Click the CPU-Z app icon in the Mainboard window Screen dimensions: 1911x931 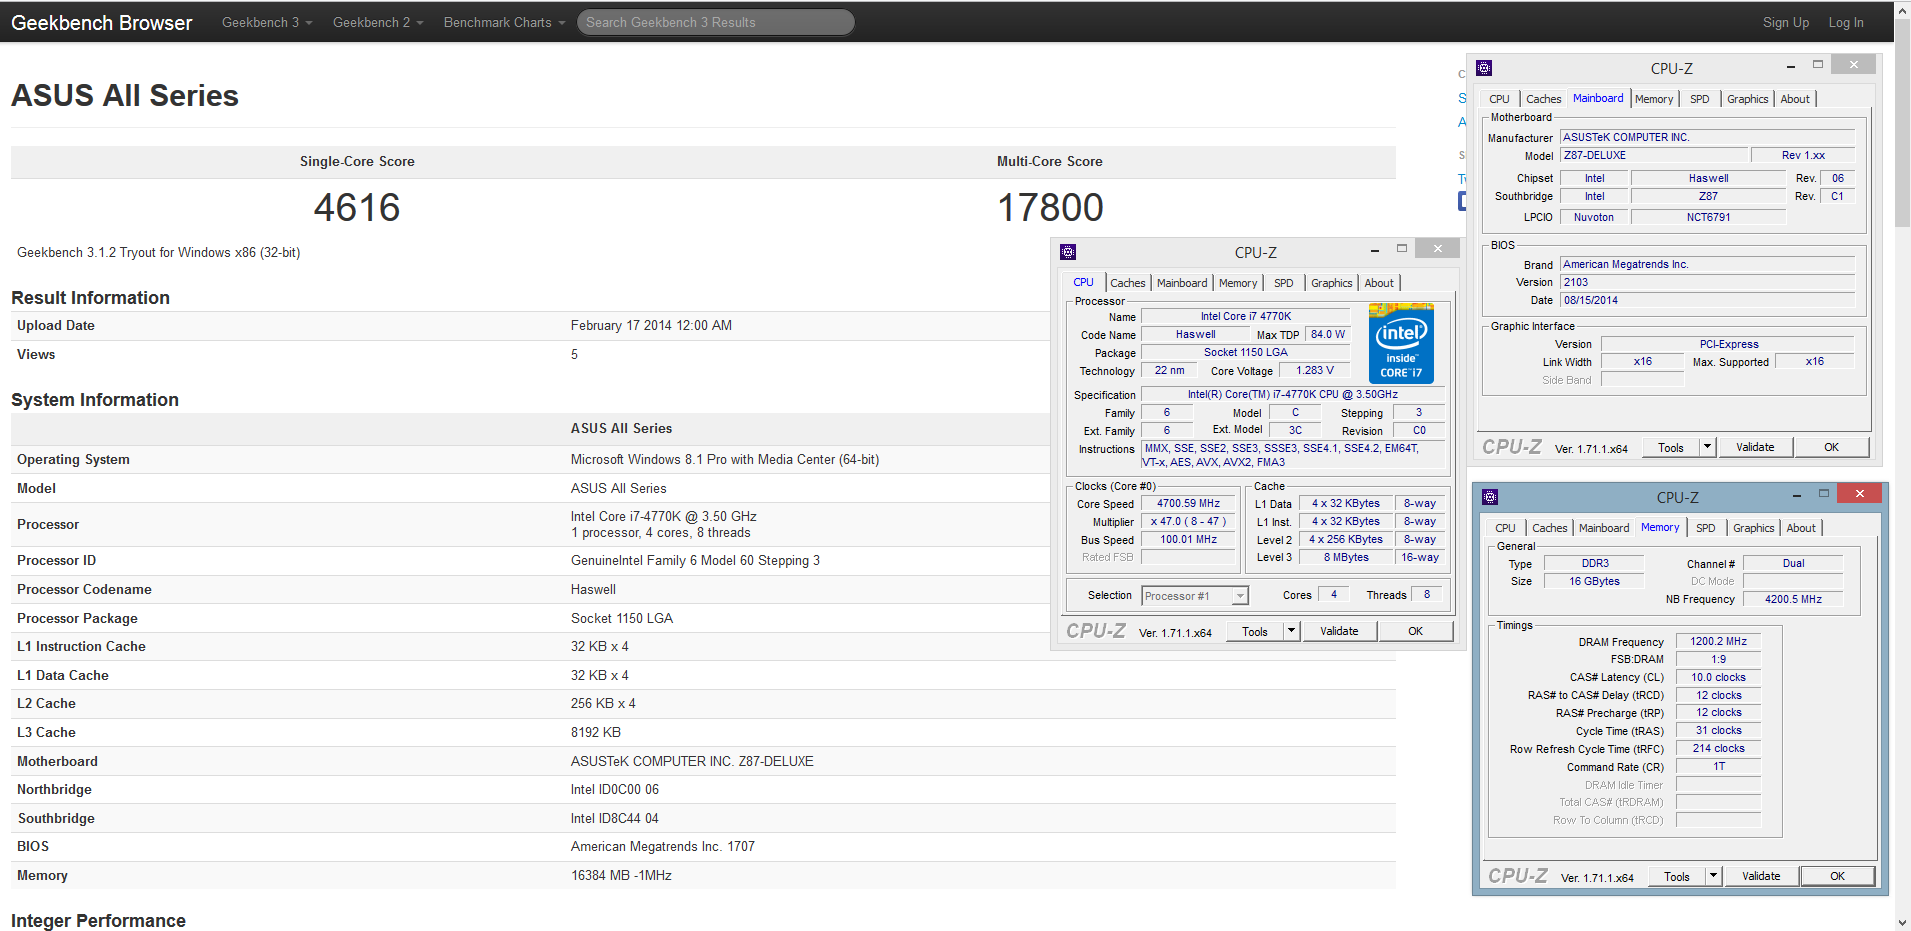click(1484, 68)
